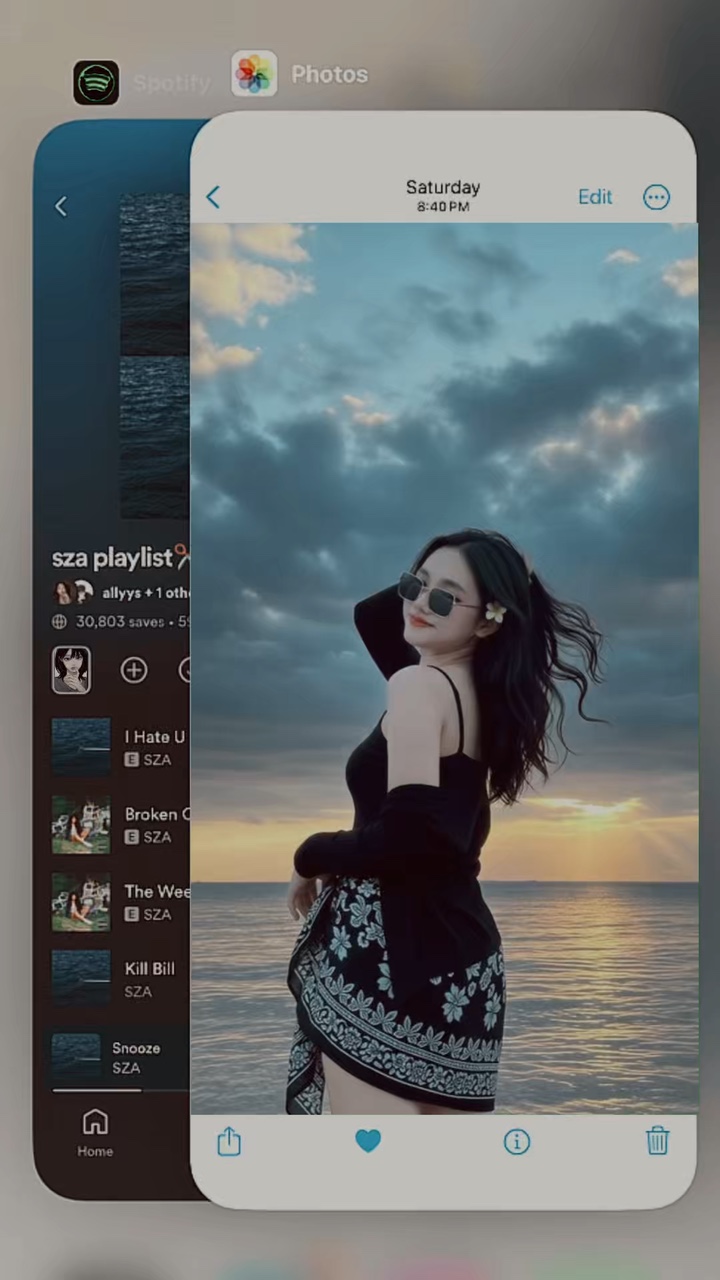Tap the Spotify back arrow
Viewport: 720px width, 1280px height.
coord(61,206)
